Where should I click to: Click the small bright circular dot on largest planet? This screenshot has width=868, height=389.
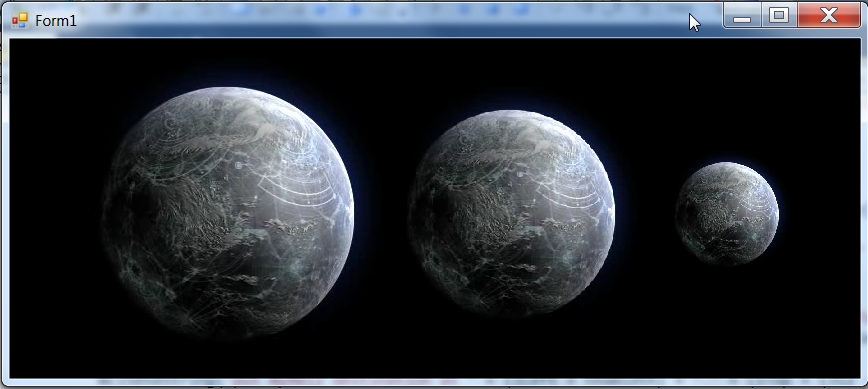pos(239,165)
